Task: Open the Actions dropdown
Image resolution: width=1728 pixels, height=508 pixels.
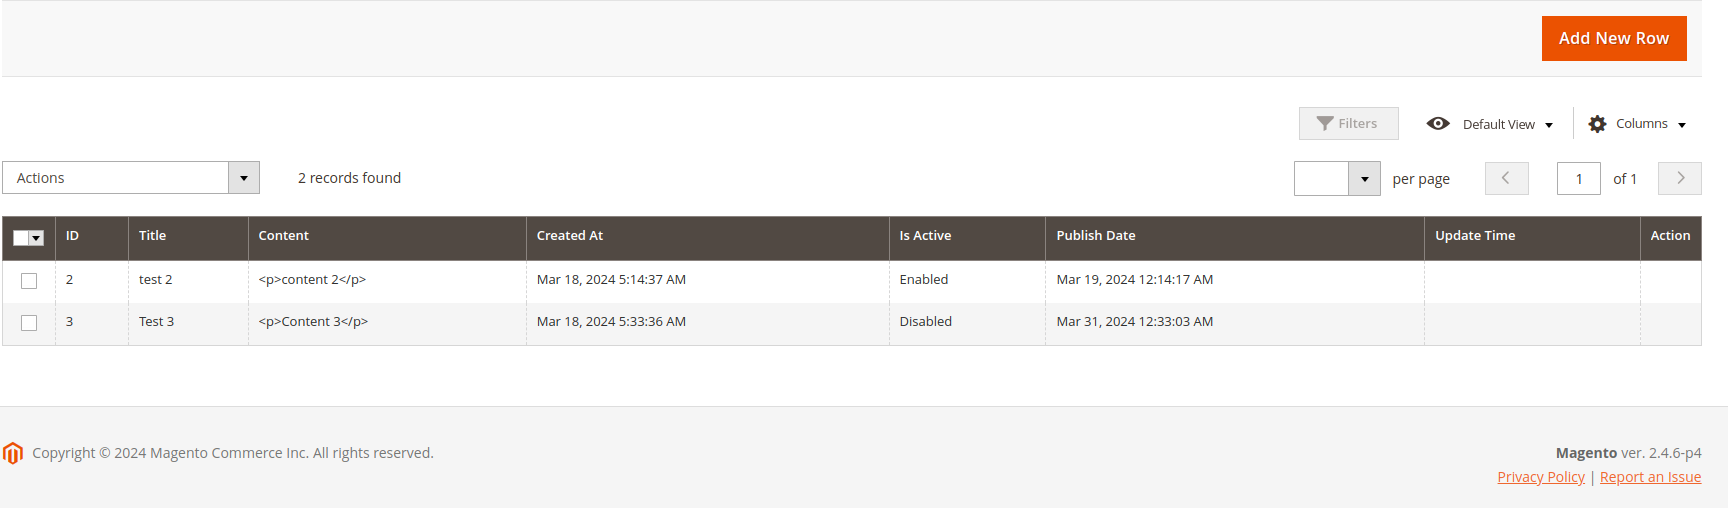Action: point(131,178)
